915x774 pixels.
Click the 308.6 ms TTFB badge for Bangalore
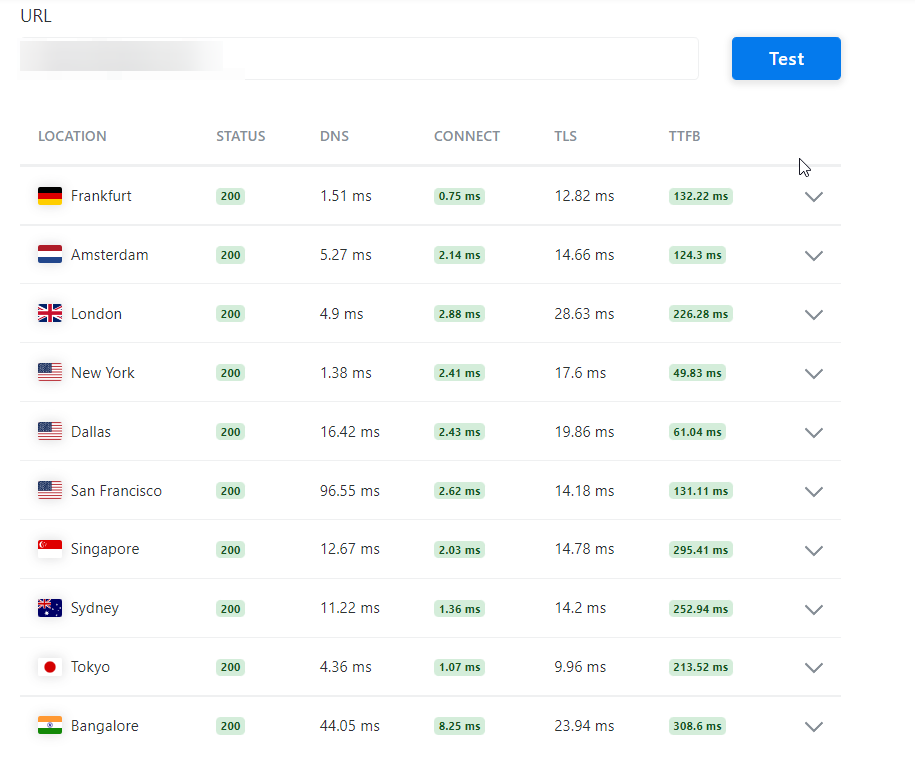click(x=697, y=726)
